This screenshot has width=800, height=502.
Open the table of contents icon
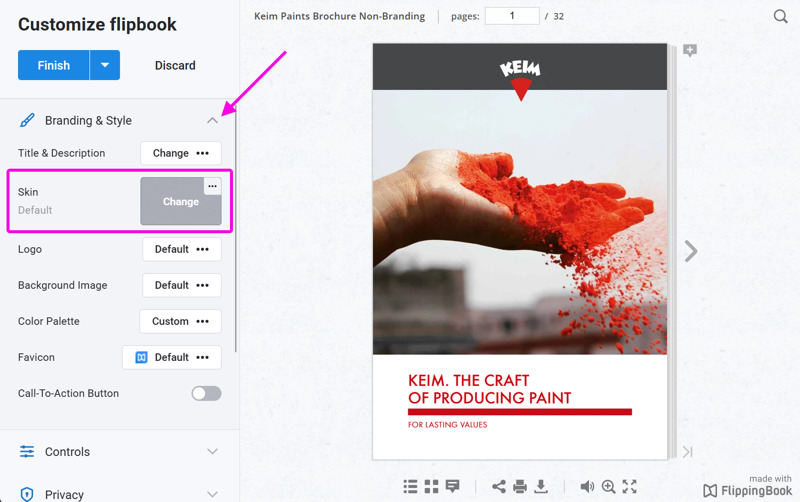coord(410,486)
